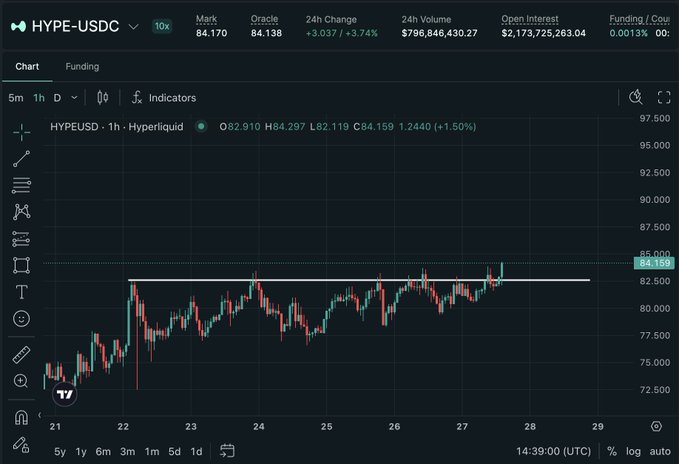Screen dimensions: 679x464
Task: Click the HYPEUSD · 1h · Hyperliquid legend
Action: point(116,127)
